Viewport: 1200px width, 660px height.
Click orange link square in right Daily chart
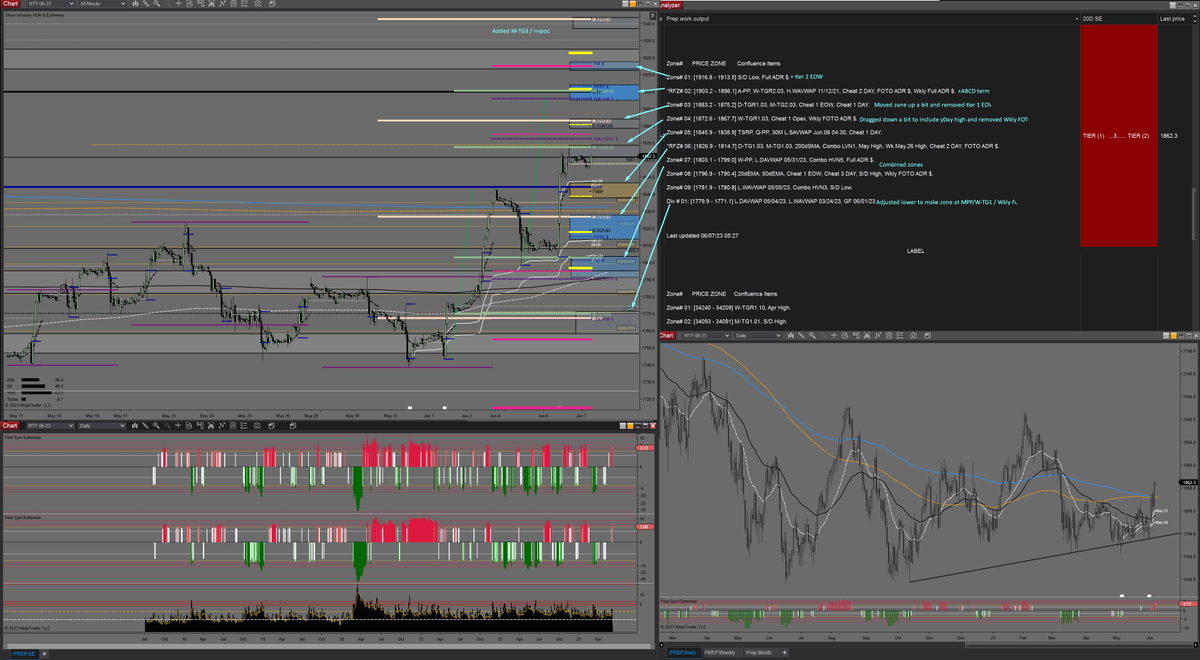[x=1174, y=336]
